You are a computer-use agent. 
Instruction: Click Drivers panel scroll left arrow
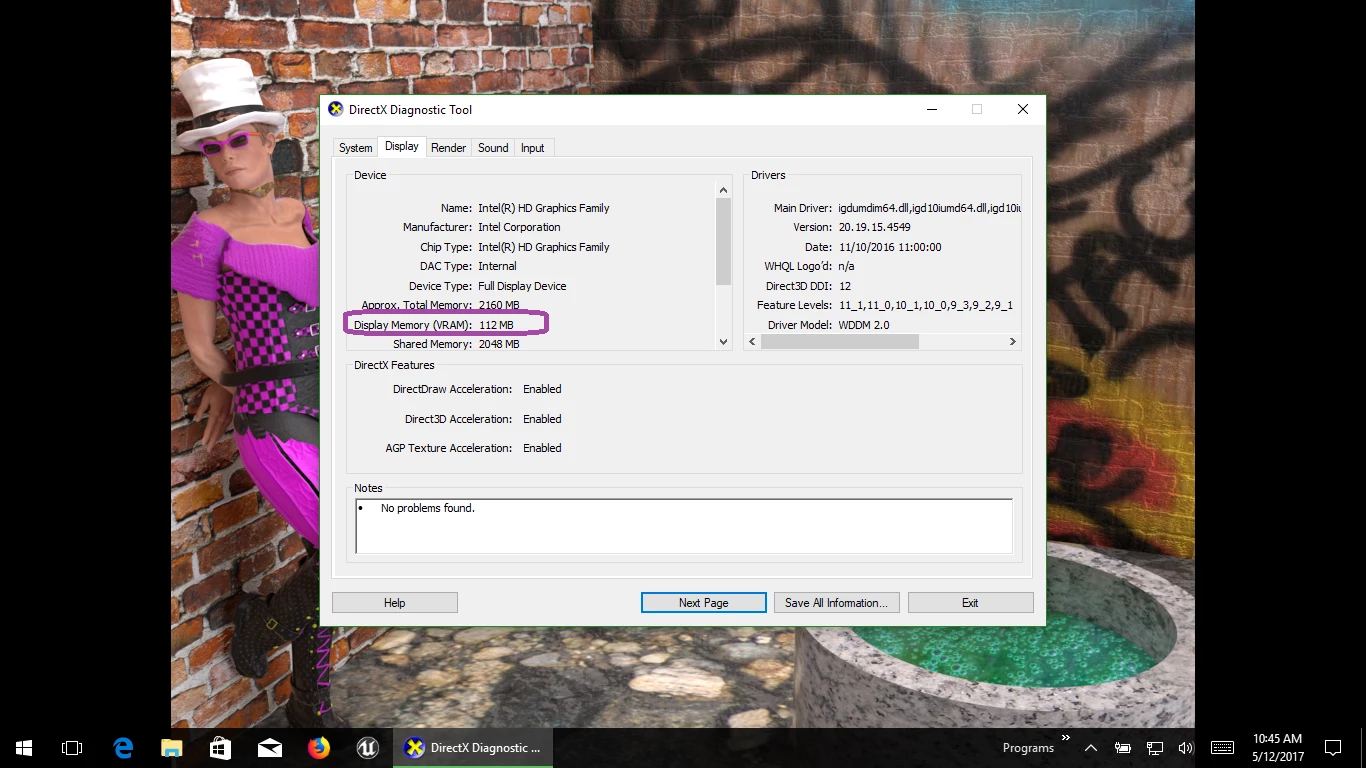pos(753,342)
